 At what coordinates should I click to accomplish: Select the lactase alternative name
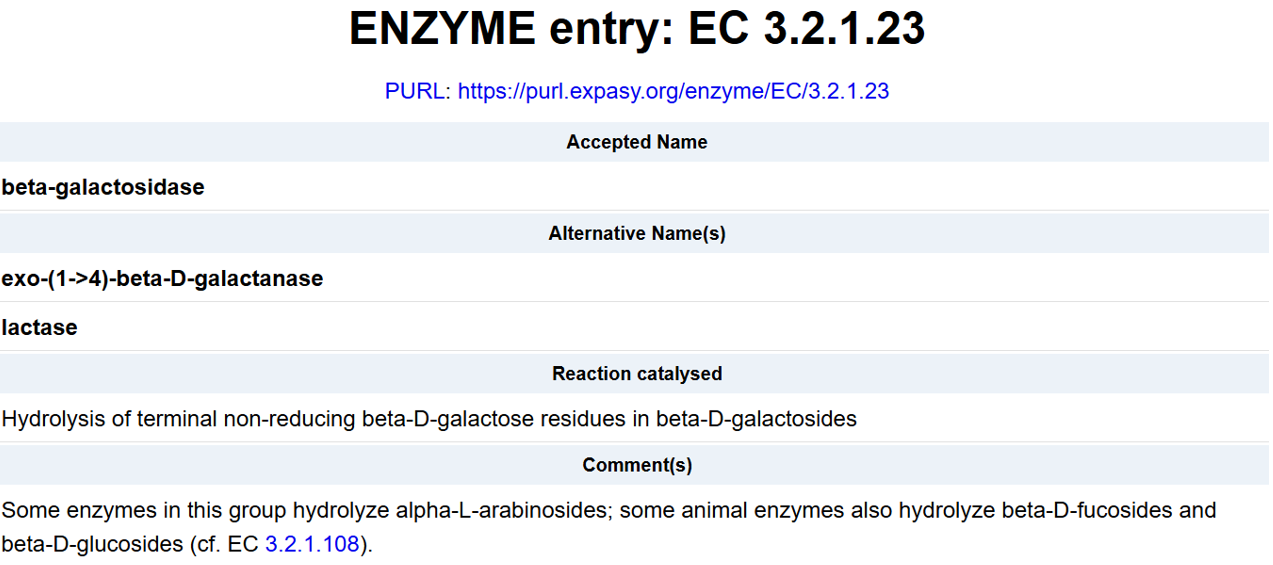click(x=39, y=327)
